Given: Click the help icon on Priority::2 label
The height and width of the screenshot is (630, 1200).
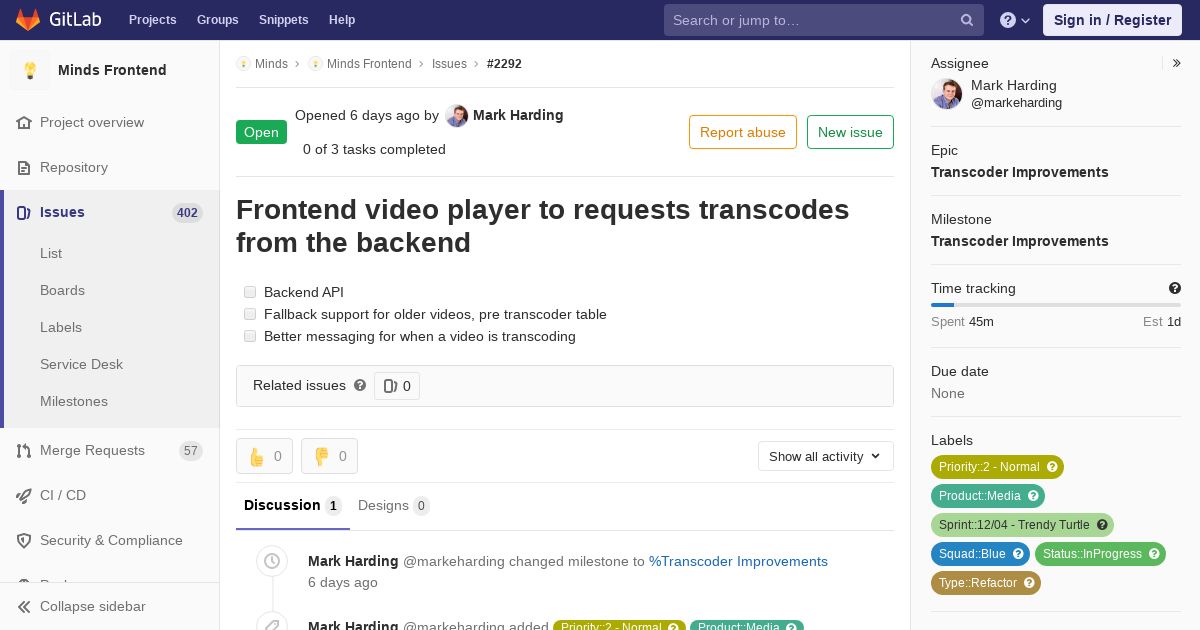Looking at the screenshot, I should click(1052, 467).
